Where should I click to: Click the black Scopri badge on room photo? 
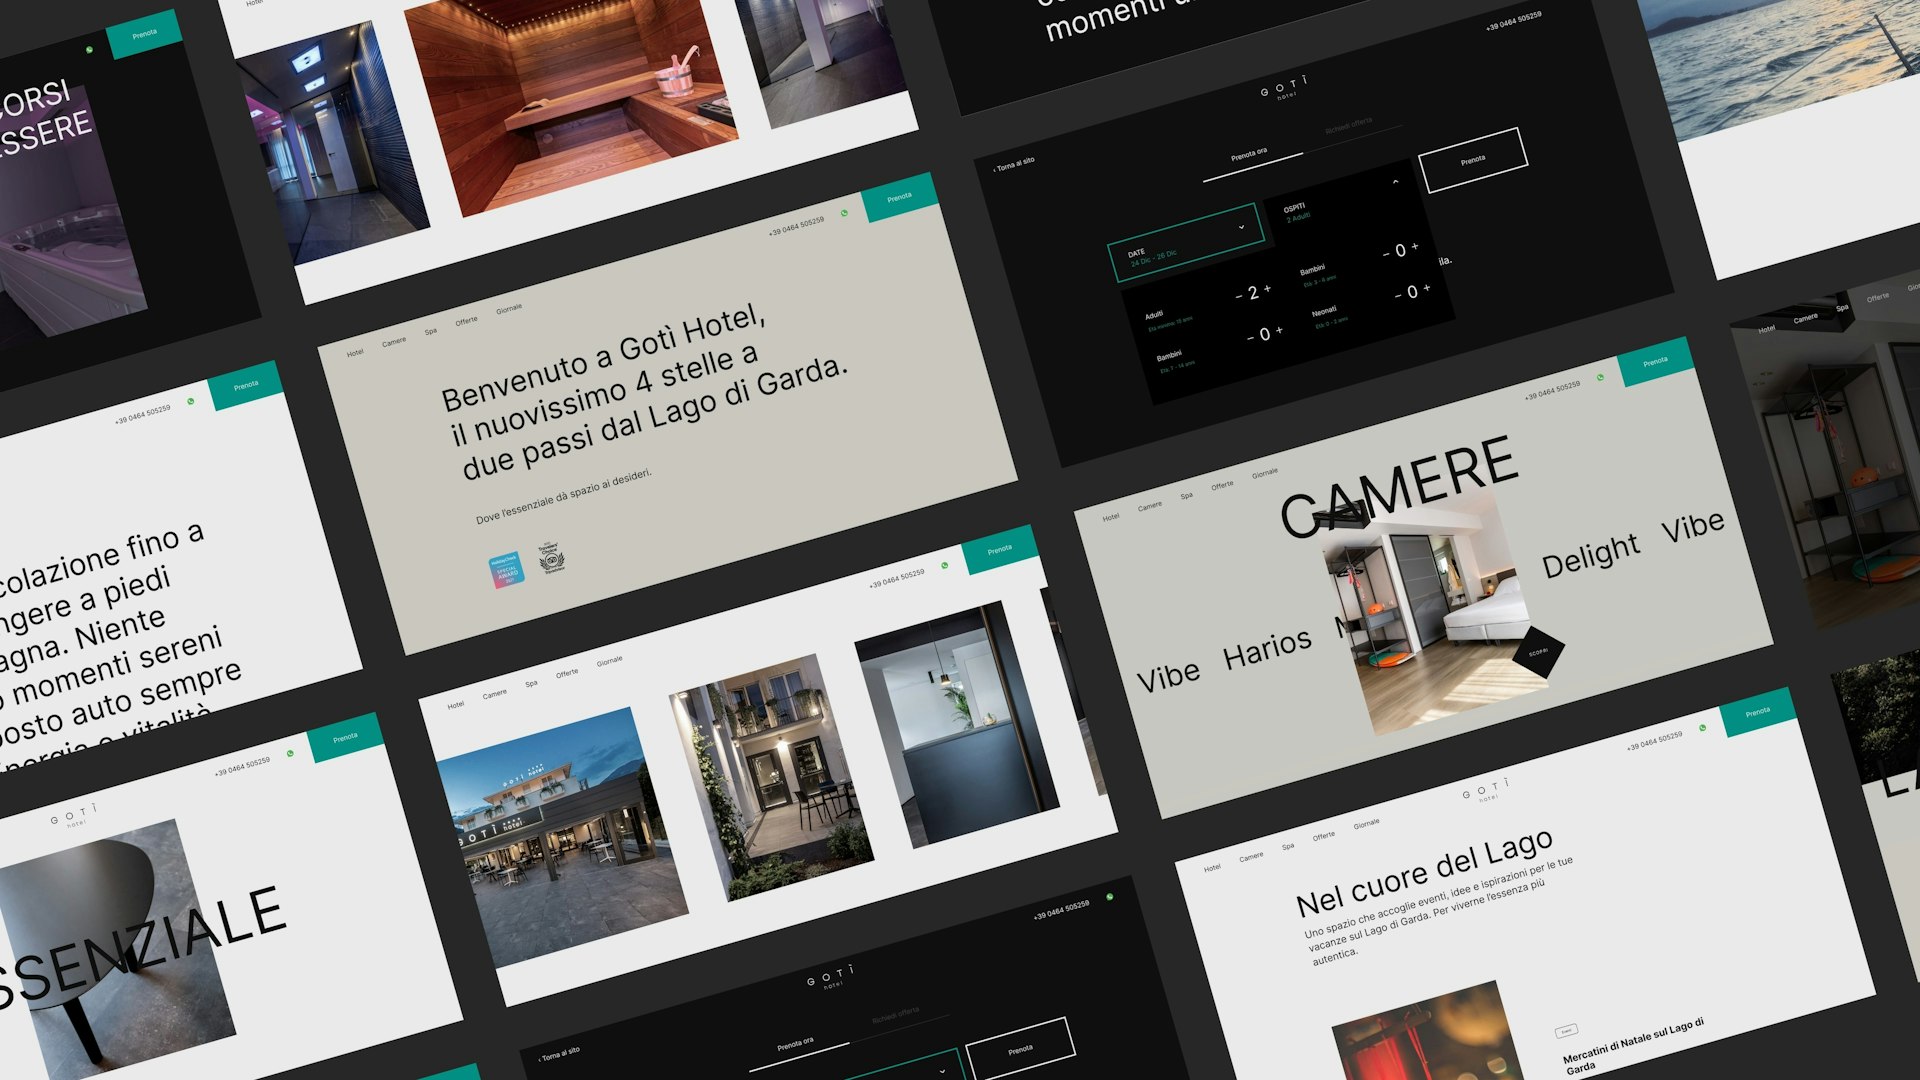[1538, 651]
